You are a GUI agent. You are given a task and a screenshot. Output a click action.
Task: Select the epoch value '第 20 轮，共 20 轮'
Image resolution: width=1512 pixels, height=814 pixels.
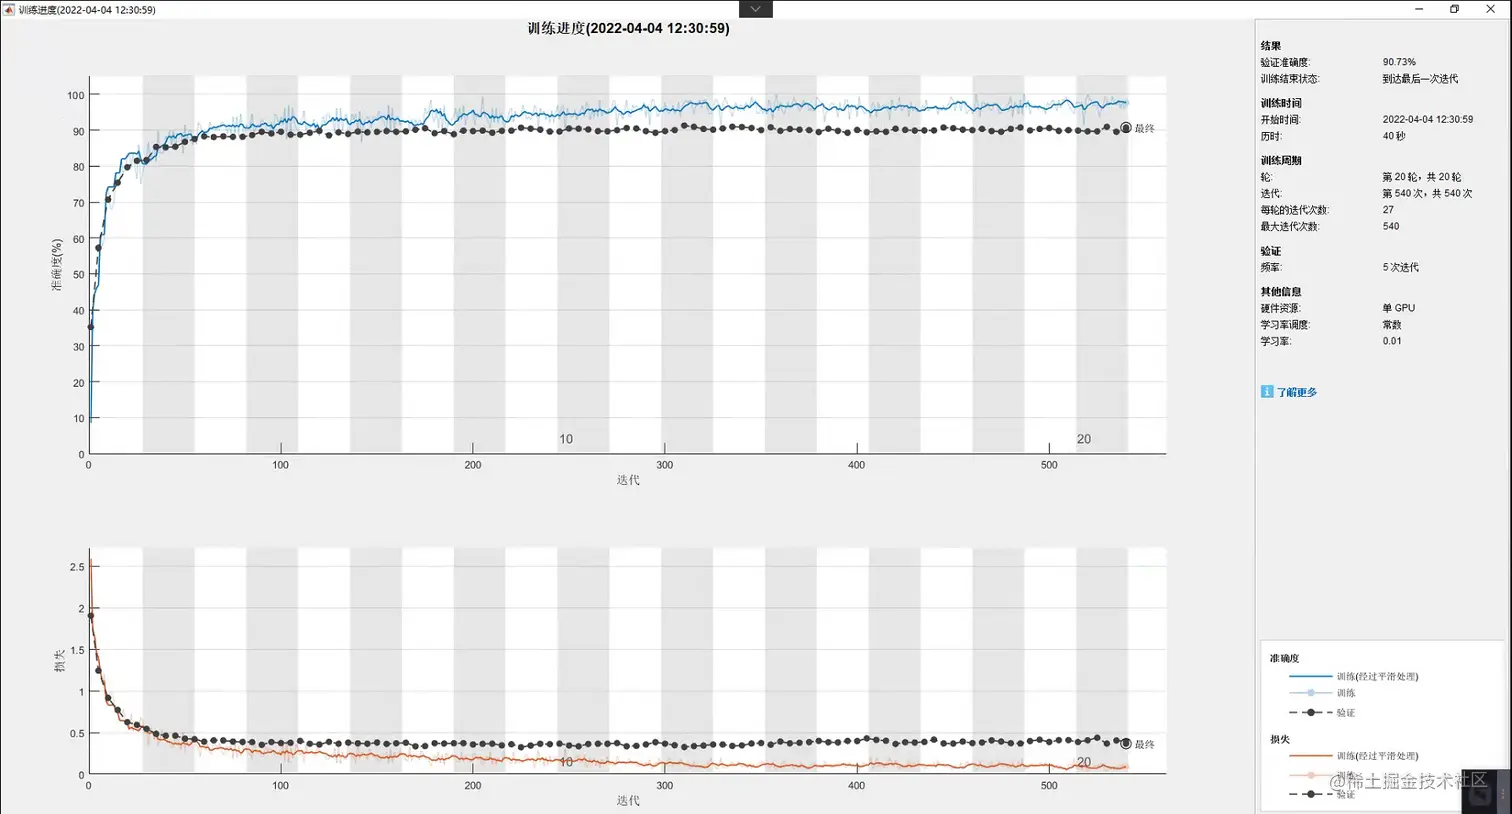point(1422,177)
